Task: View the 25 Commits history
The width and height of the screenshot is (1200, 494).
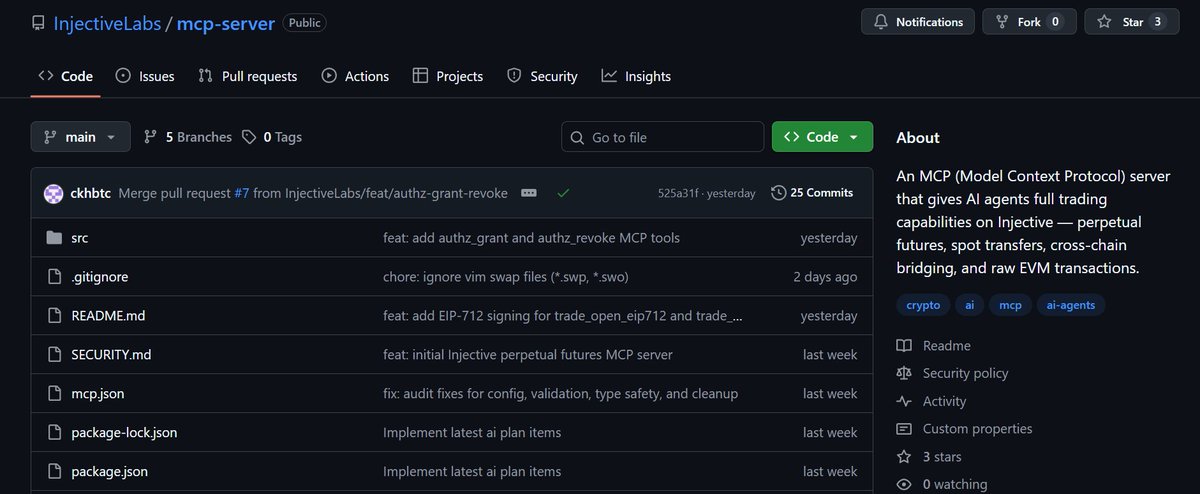Action: tap(812, 193)
